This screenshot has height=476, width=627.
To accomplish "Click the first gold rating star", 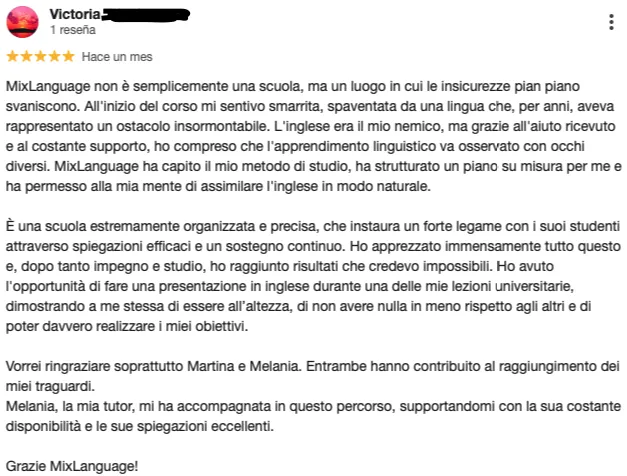I will (12, 56).
